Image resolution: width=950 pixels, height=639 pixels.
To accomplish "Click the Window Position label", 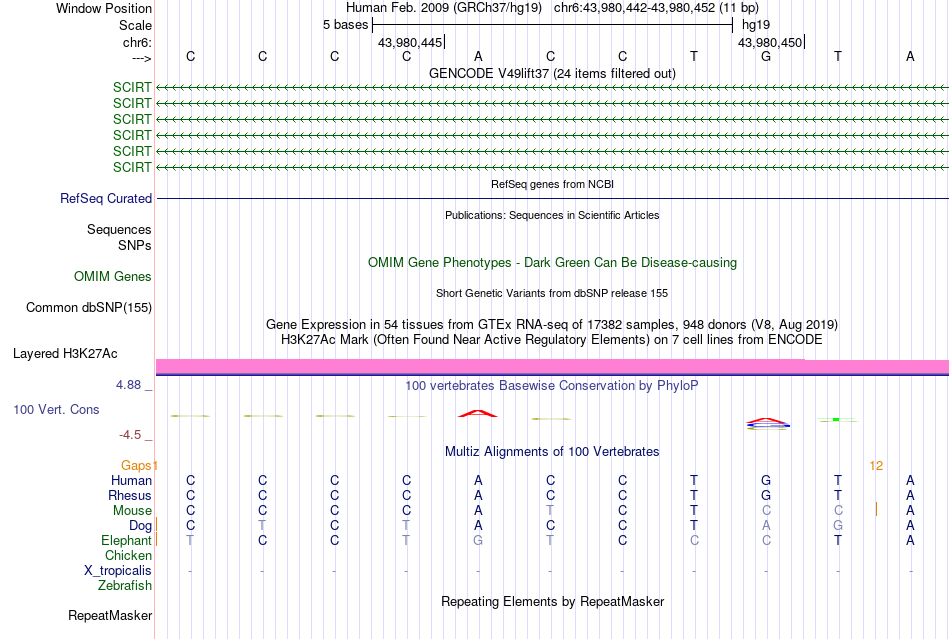I will (x=104, y=8).
